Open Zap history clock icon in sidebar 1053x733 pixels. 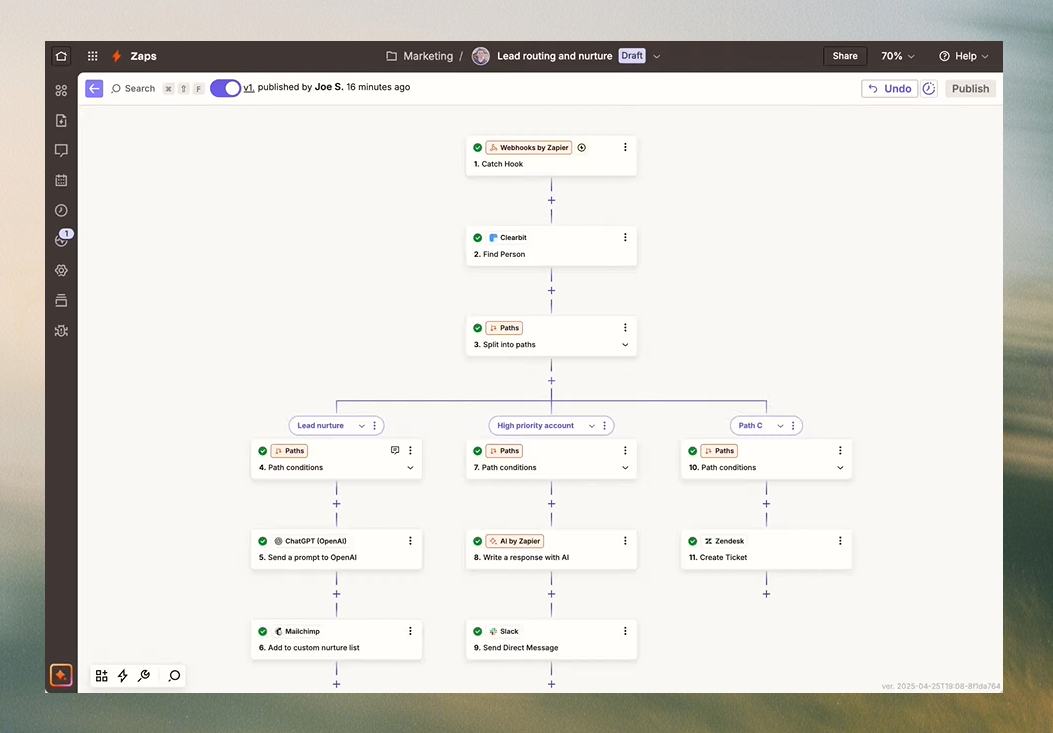(x=61, y=211)
